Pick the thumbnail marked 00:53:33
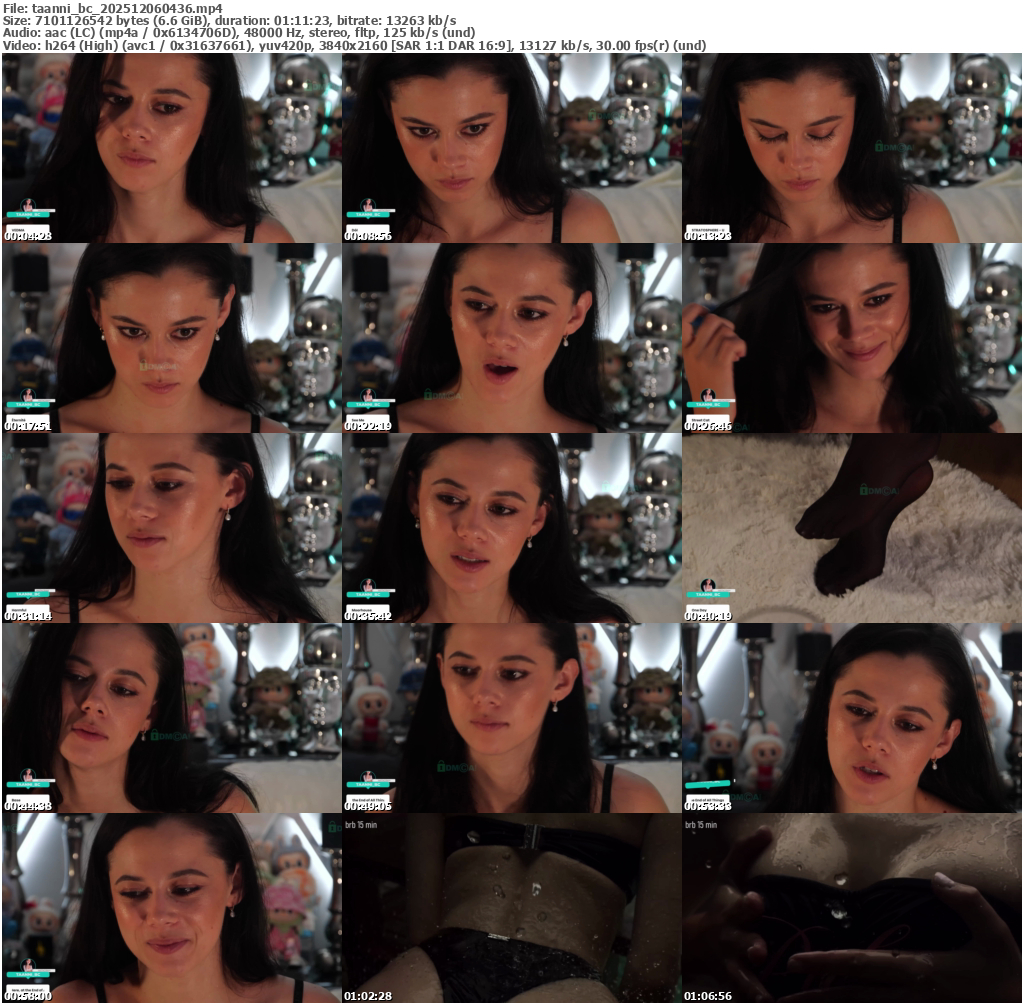Screen dimensions: 1024x1003 point(852,718)
